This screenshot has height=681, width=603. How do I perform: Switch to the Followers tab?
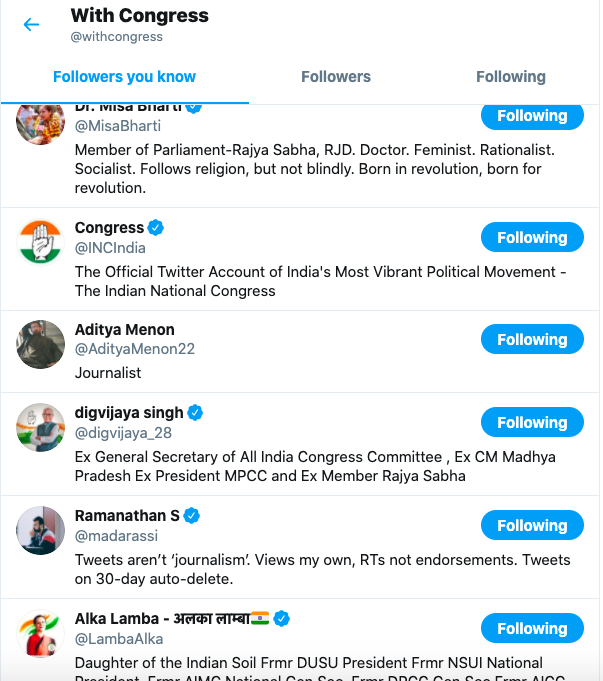click(x=336, y=76)
